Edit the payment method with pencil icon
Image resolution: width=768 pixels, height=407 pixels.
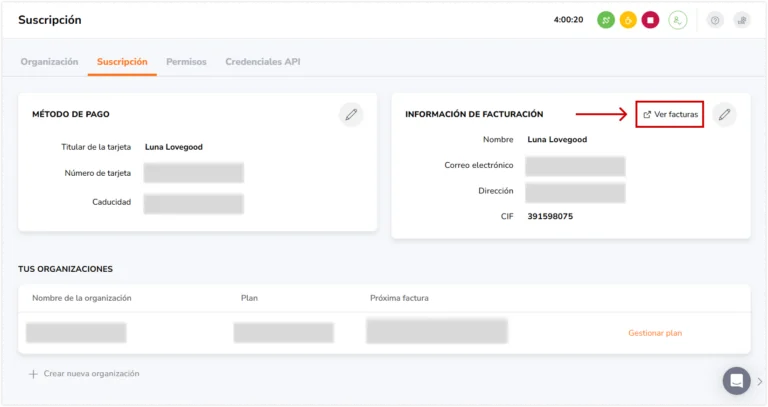351,115
